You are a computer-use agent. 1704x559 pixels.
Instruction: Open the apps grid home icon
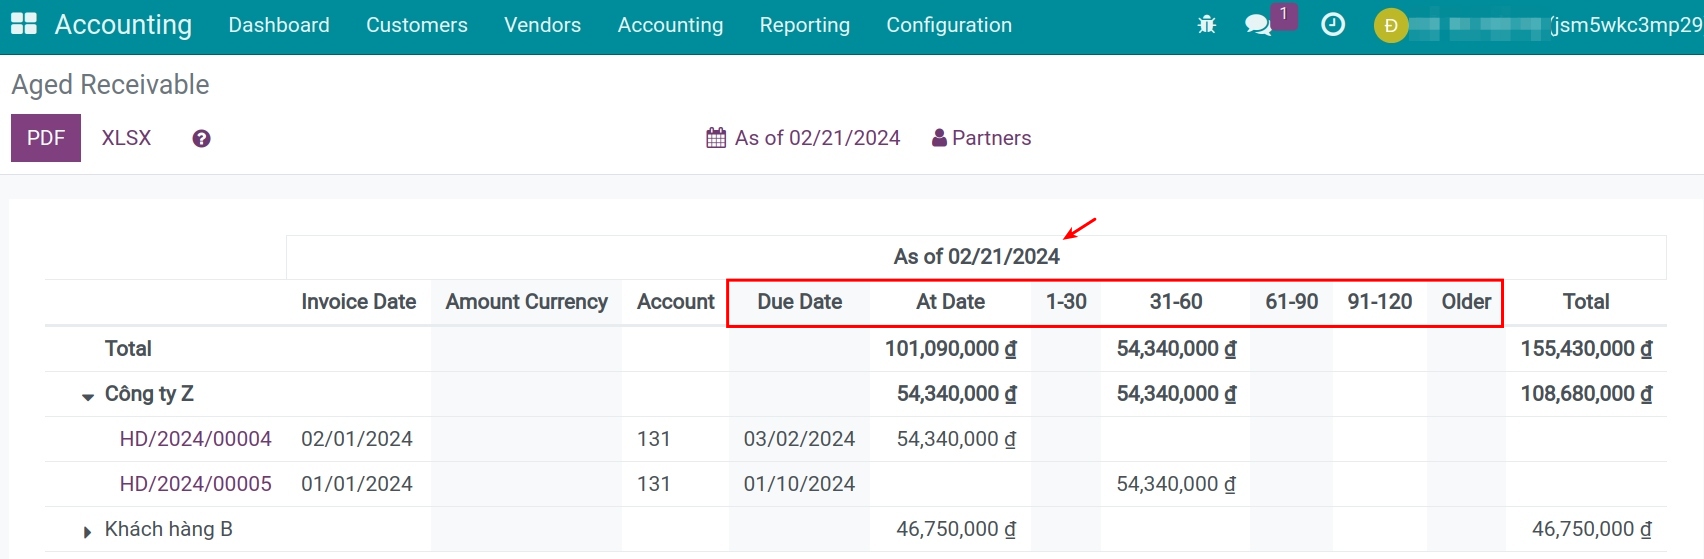tap(23, 25)
